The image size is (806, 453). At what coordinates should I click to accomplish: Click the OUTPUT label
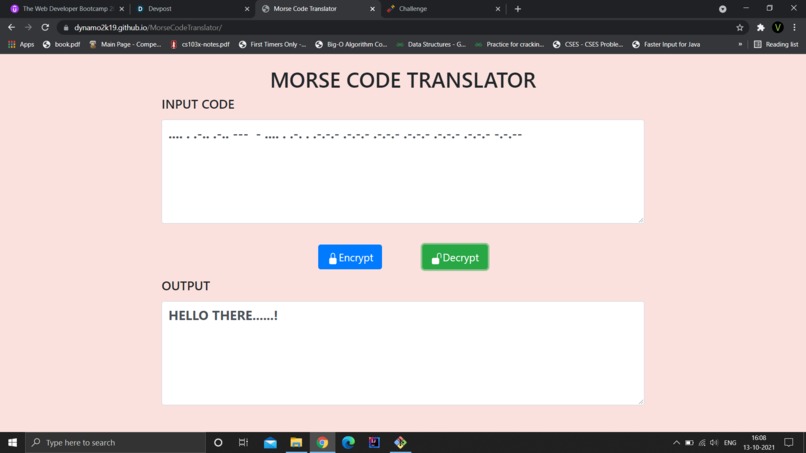pos(186,285)
